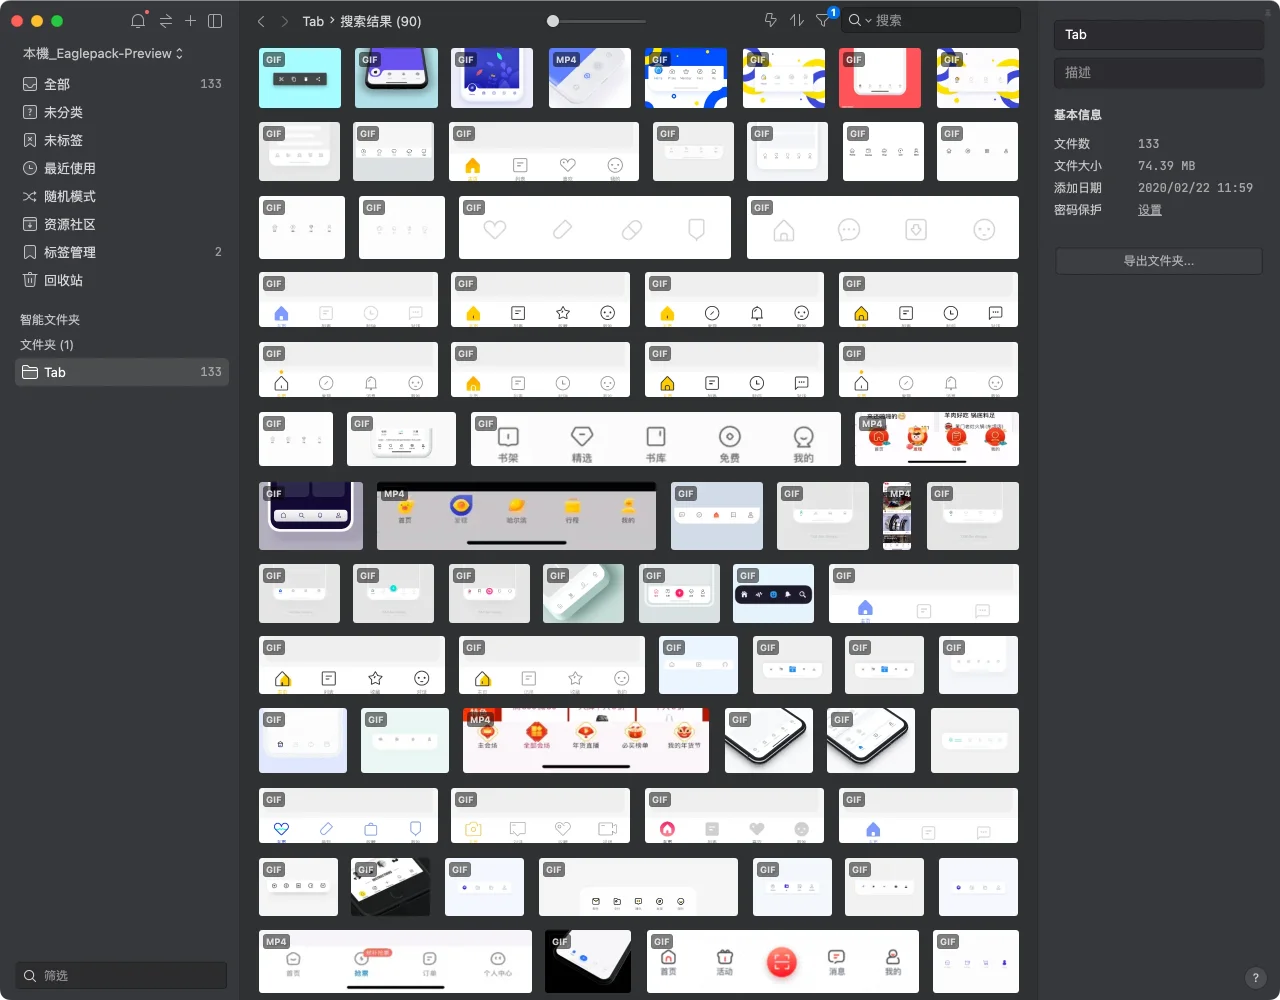1280x1000 pixels.
Task: Click the 导出文件夹... button
Action: (x=1158, y=261)
